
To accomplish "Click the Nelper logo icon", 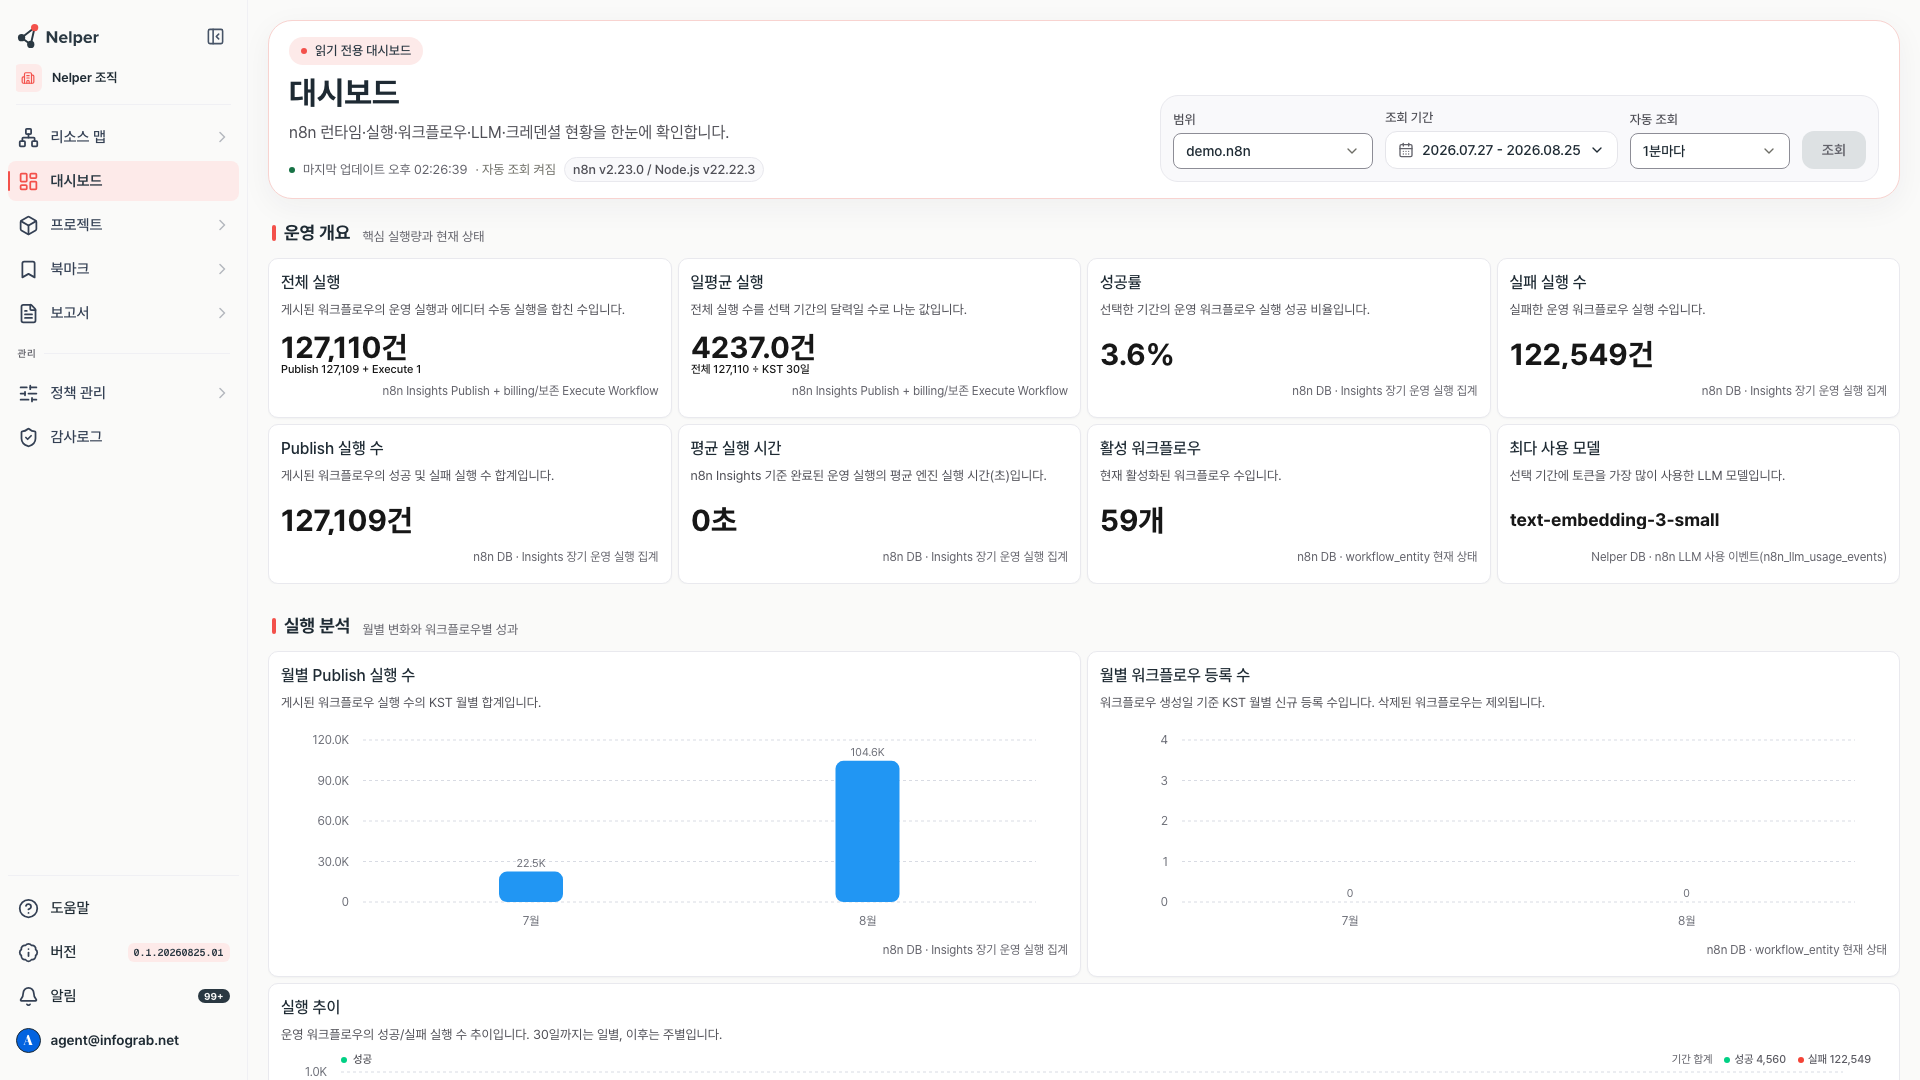I will [x=28, y=37].
